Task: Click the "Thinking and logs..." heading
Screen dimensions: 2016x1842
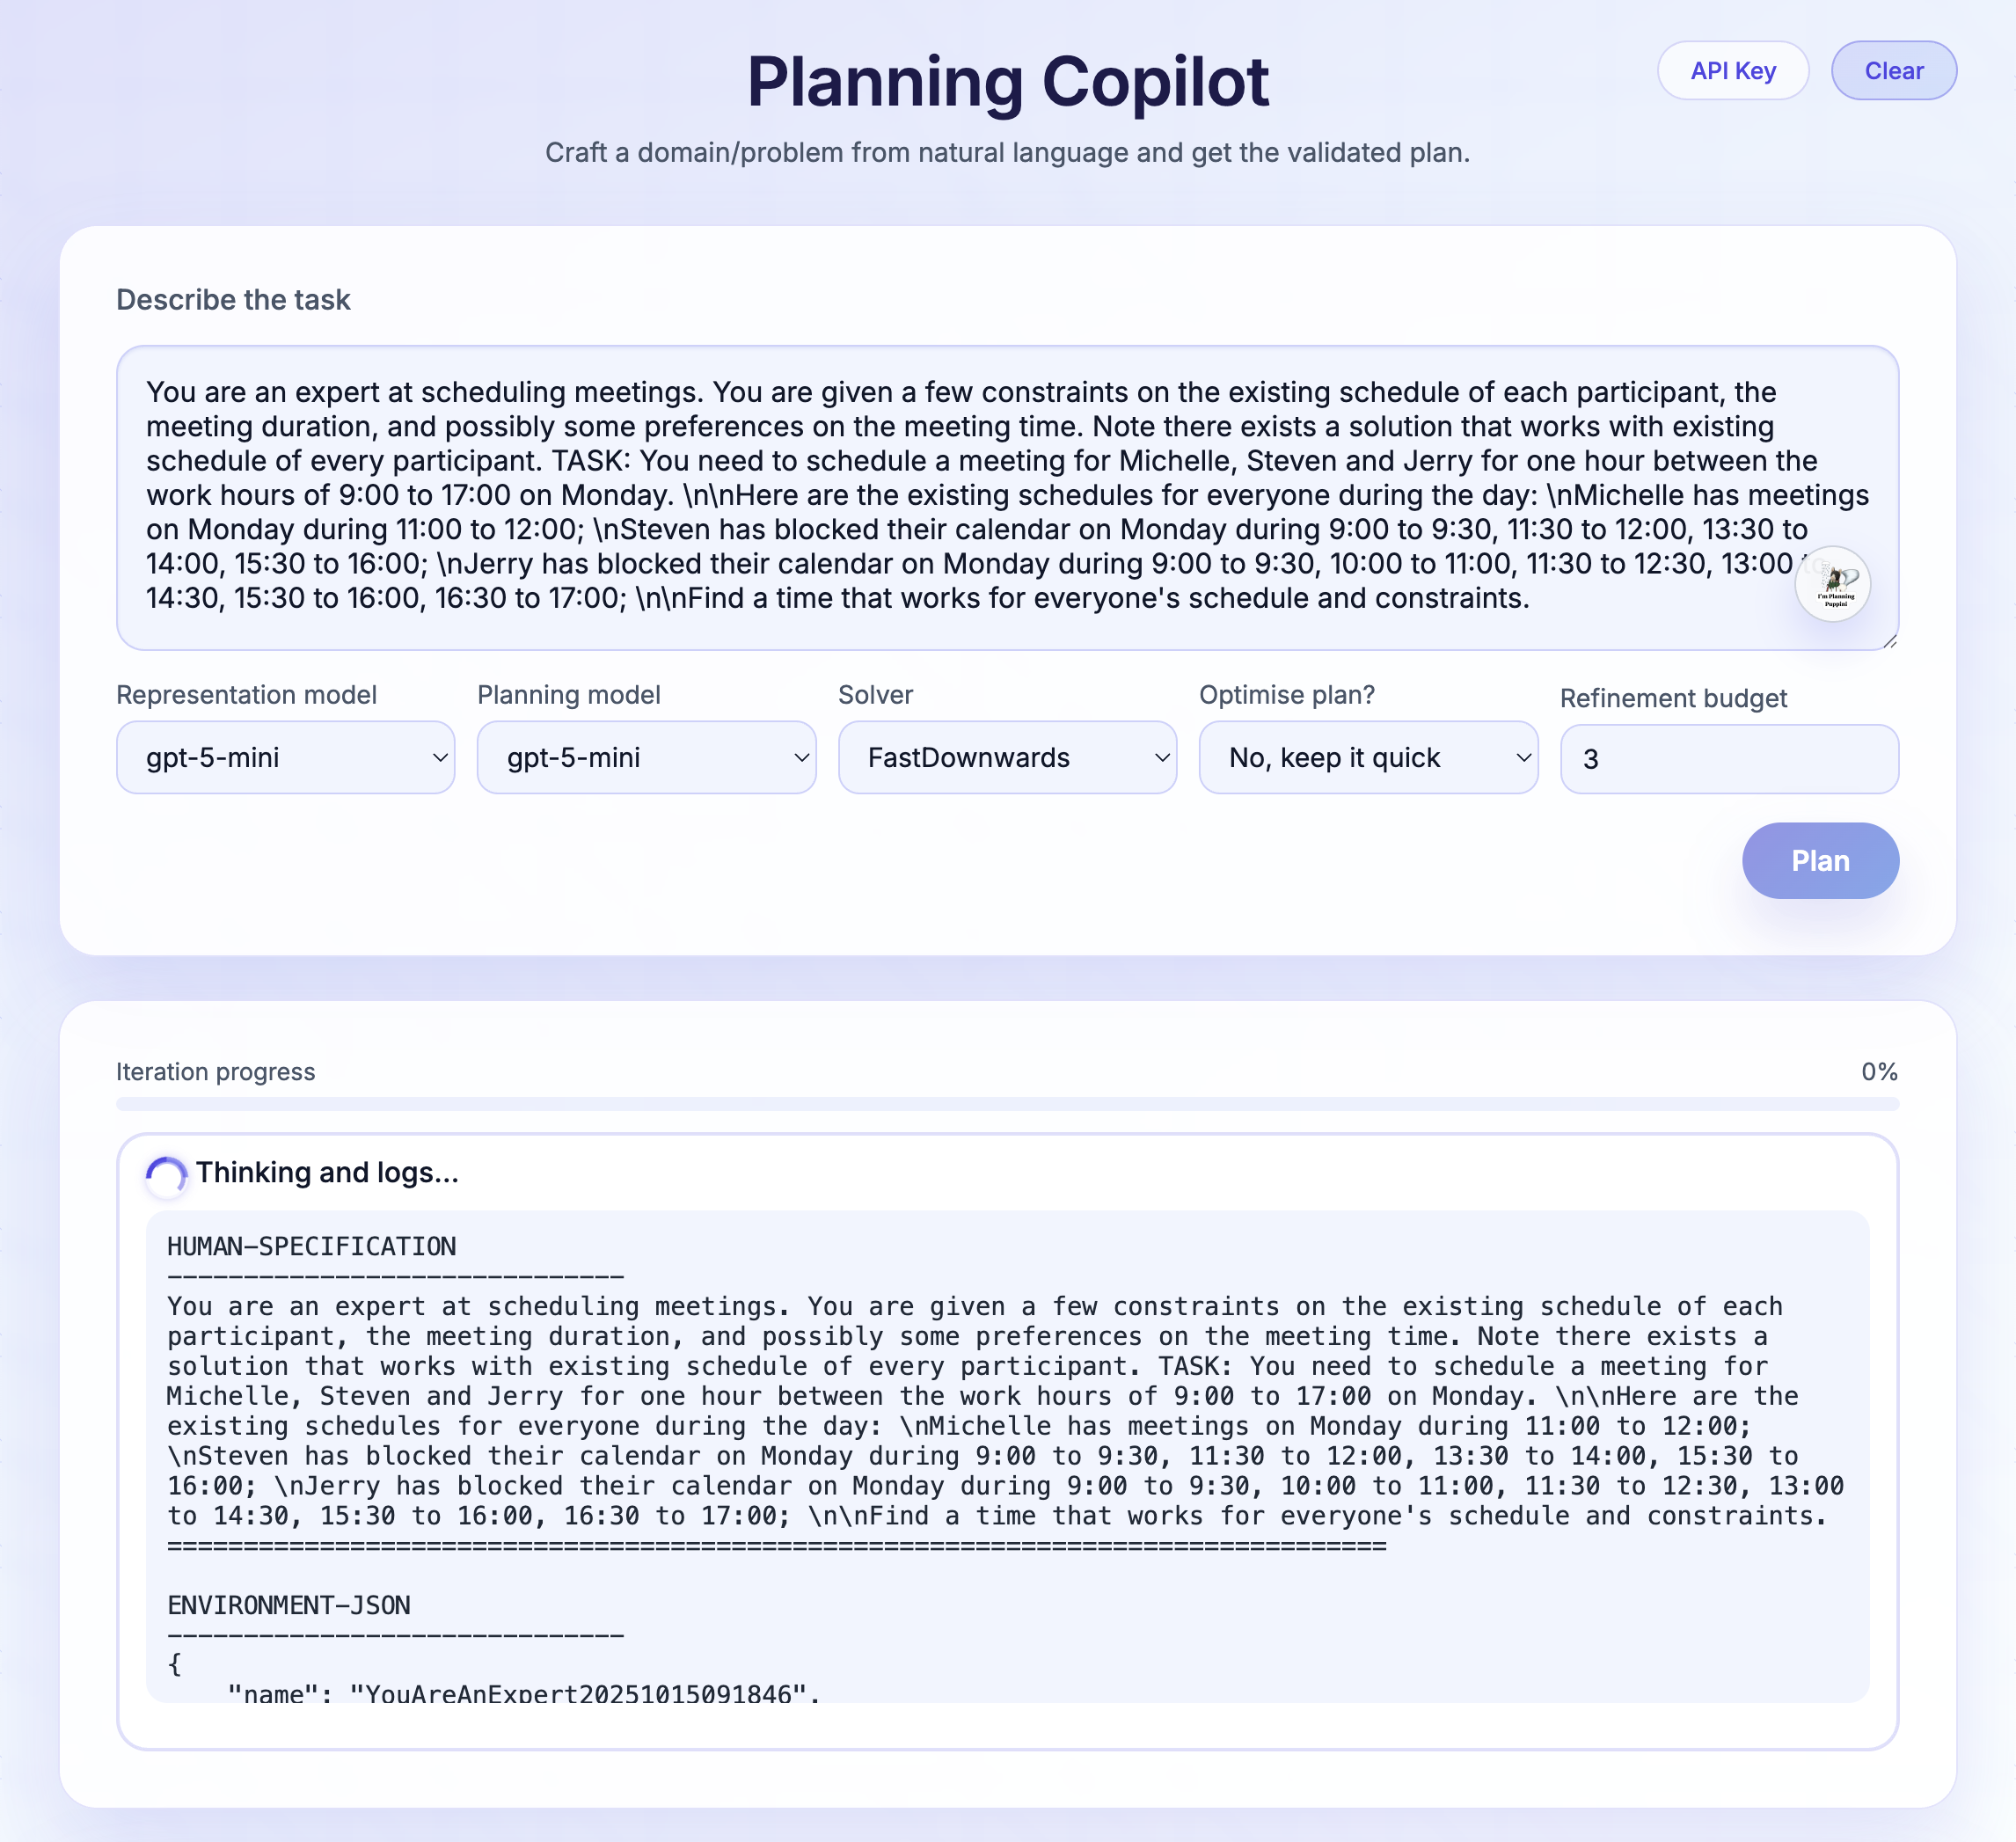Action: coord(327,1172)
